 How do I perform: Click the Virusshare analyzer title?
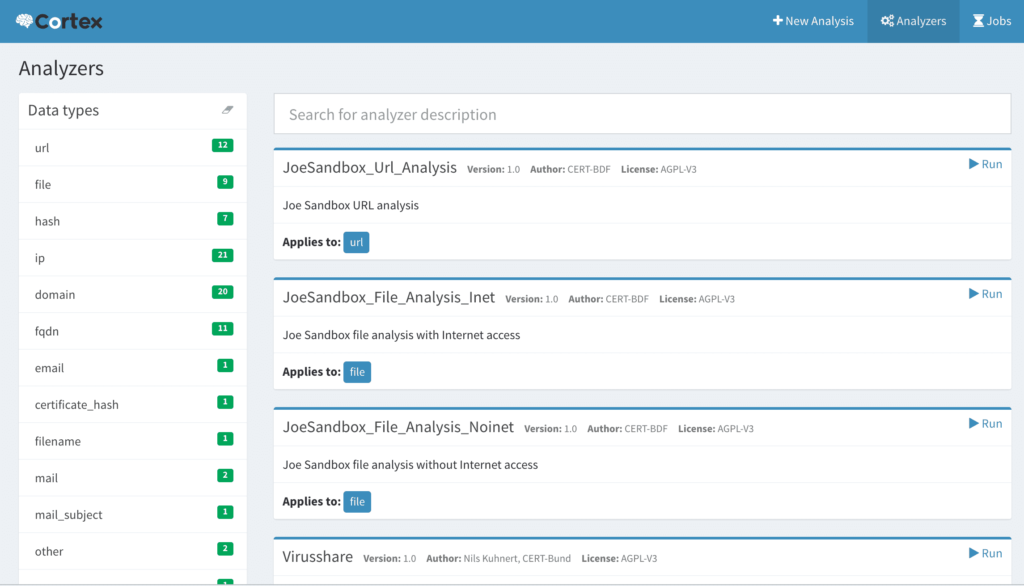[317, 557]
